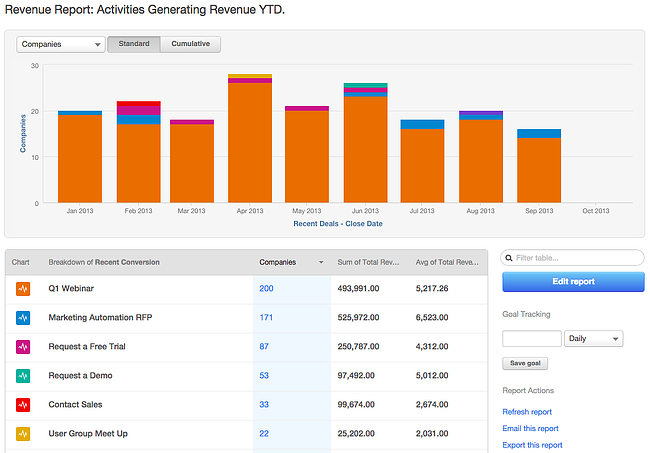This screenshot has width=650, height=453.
Task: Click the red Contact Sales chart icon
Action: pos(23,405)
